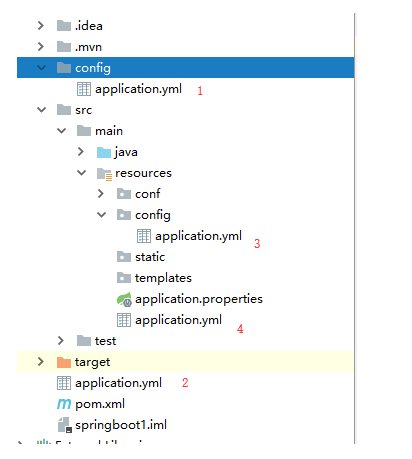Click the templates folder icon
This screenshot has height=459, width=412.
pyautogui.click(x=124, y=278)
